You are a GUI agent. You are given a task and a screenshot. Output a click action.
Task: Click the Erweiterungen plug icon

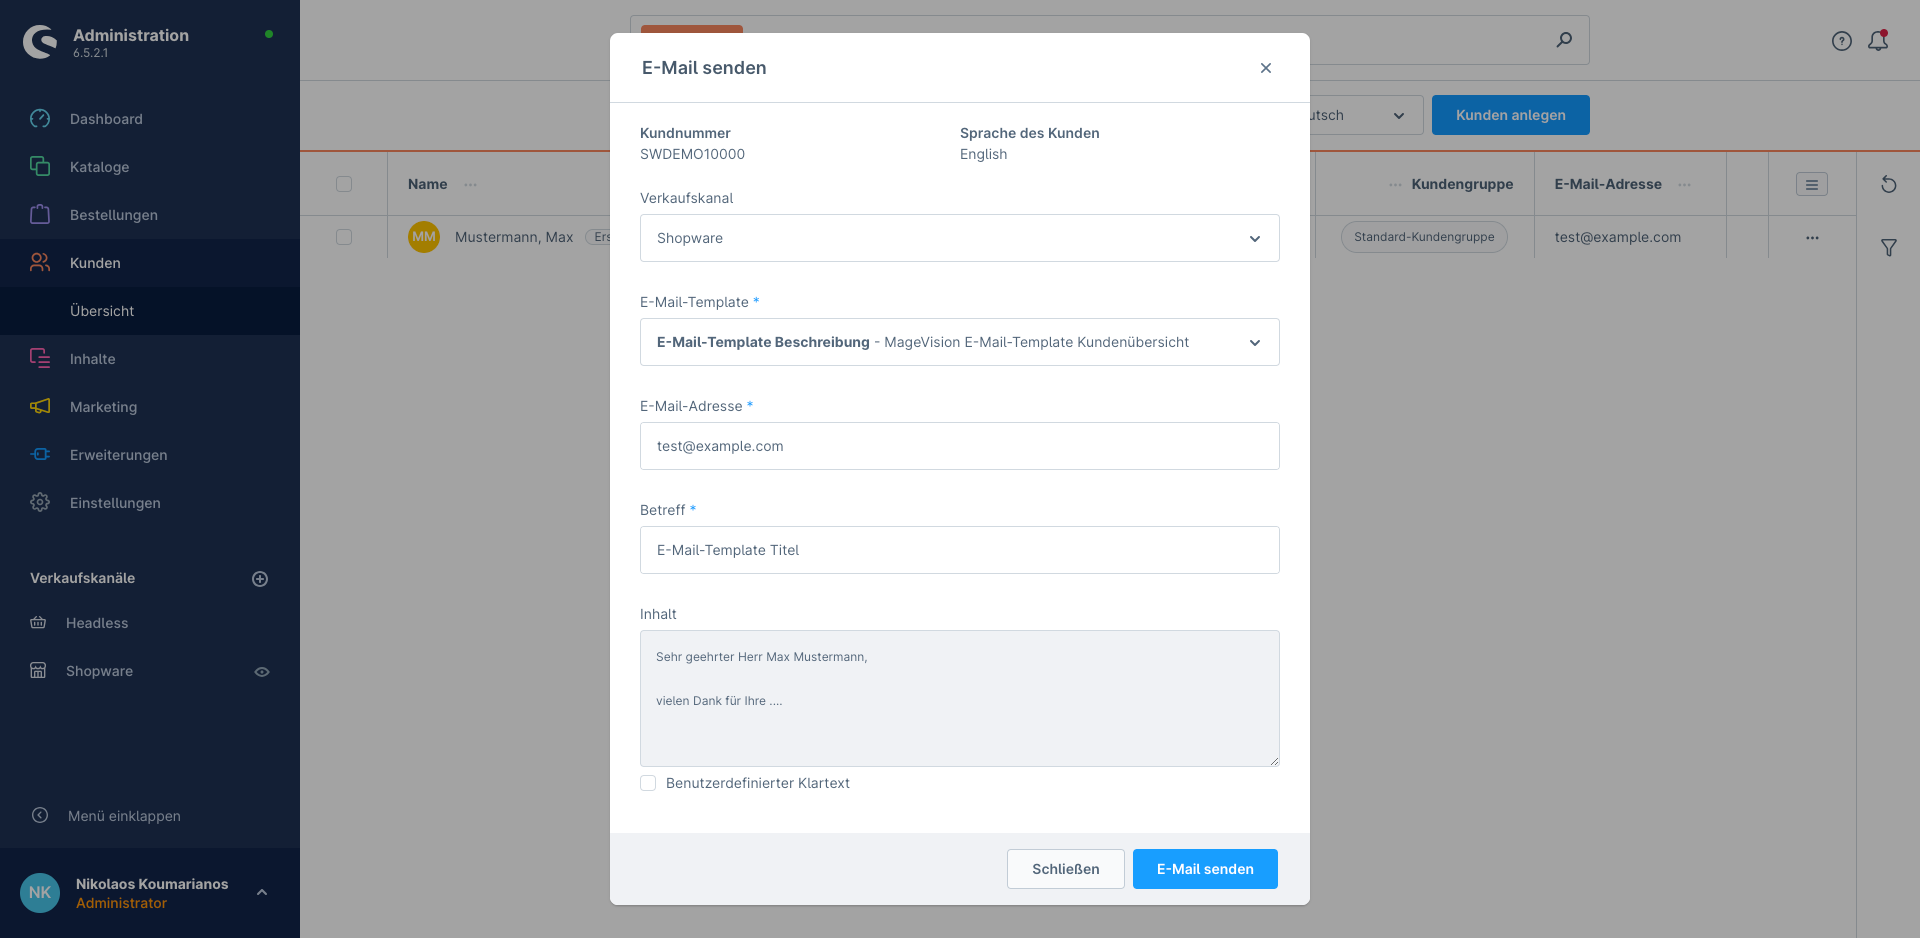click(x=40, y=455)
